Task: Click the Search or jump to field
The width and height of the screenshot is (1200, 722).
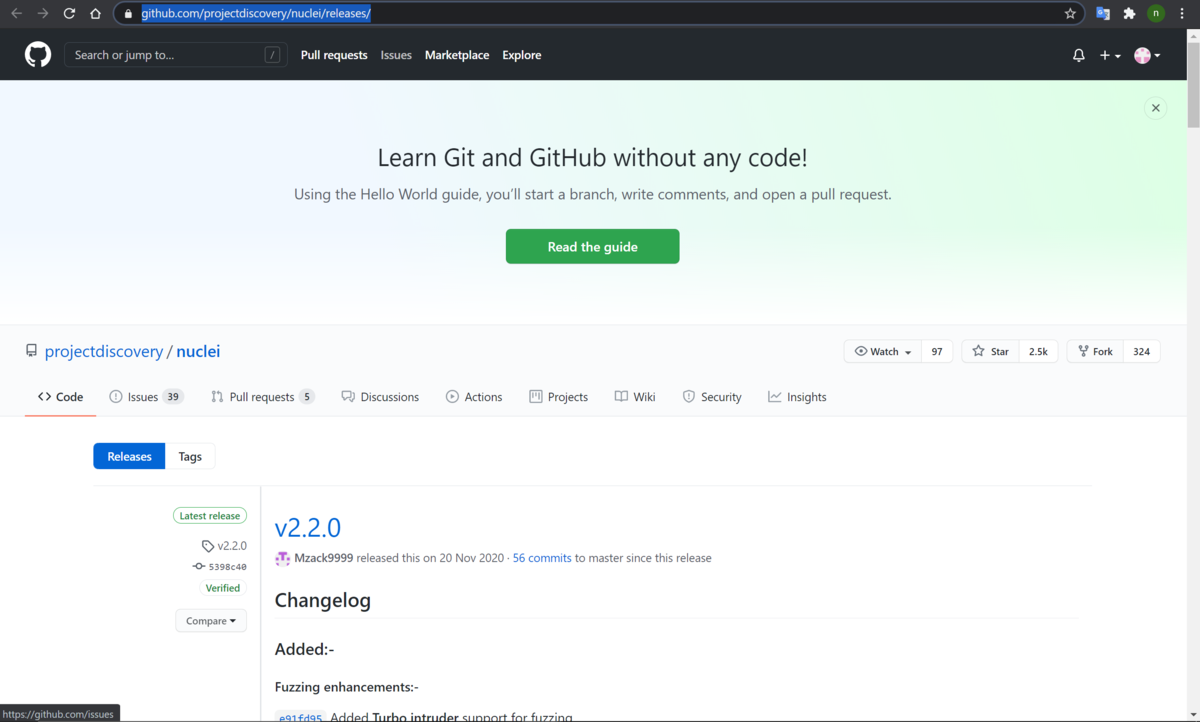Action: [176, 55]
